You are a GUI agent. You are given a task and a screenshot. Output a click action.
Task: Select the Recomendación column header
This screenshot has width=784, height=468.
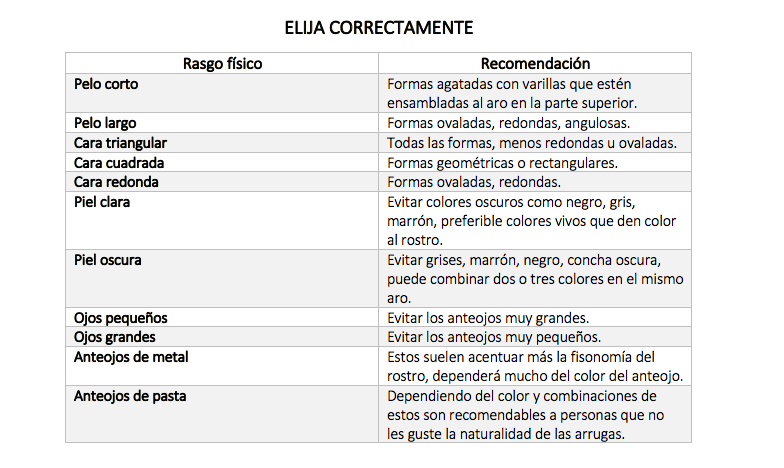point(535,63)
